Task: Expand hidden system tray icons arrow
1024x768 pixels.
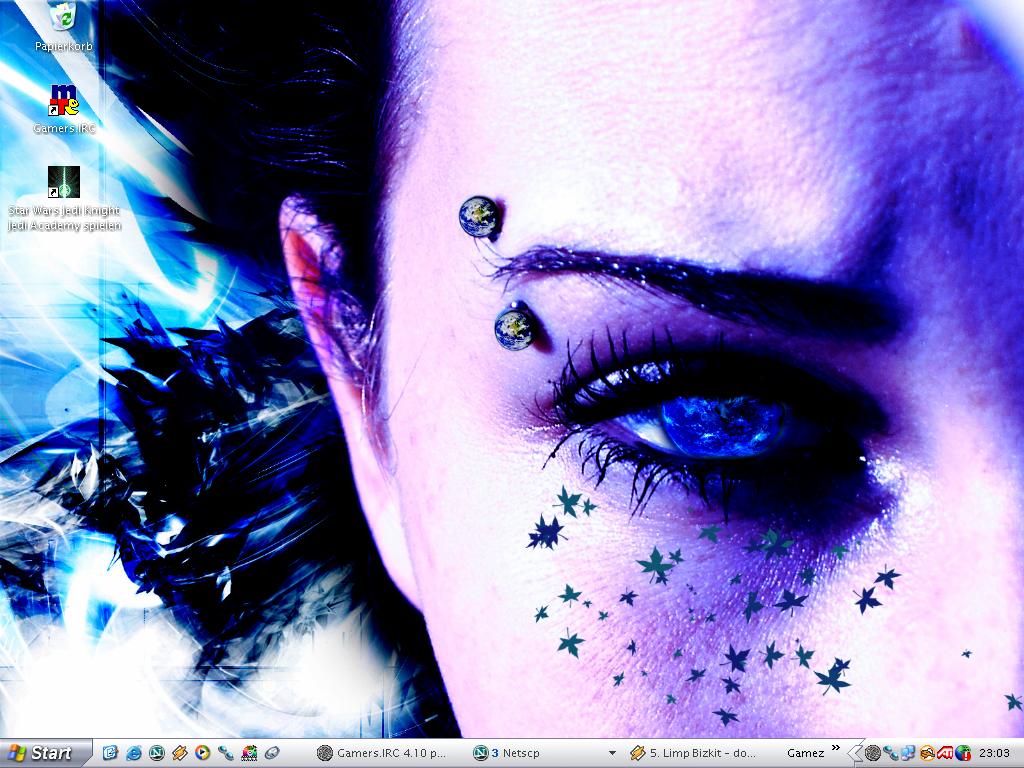Action: tap(855, 753)
